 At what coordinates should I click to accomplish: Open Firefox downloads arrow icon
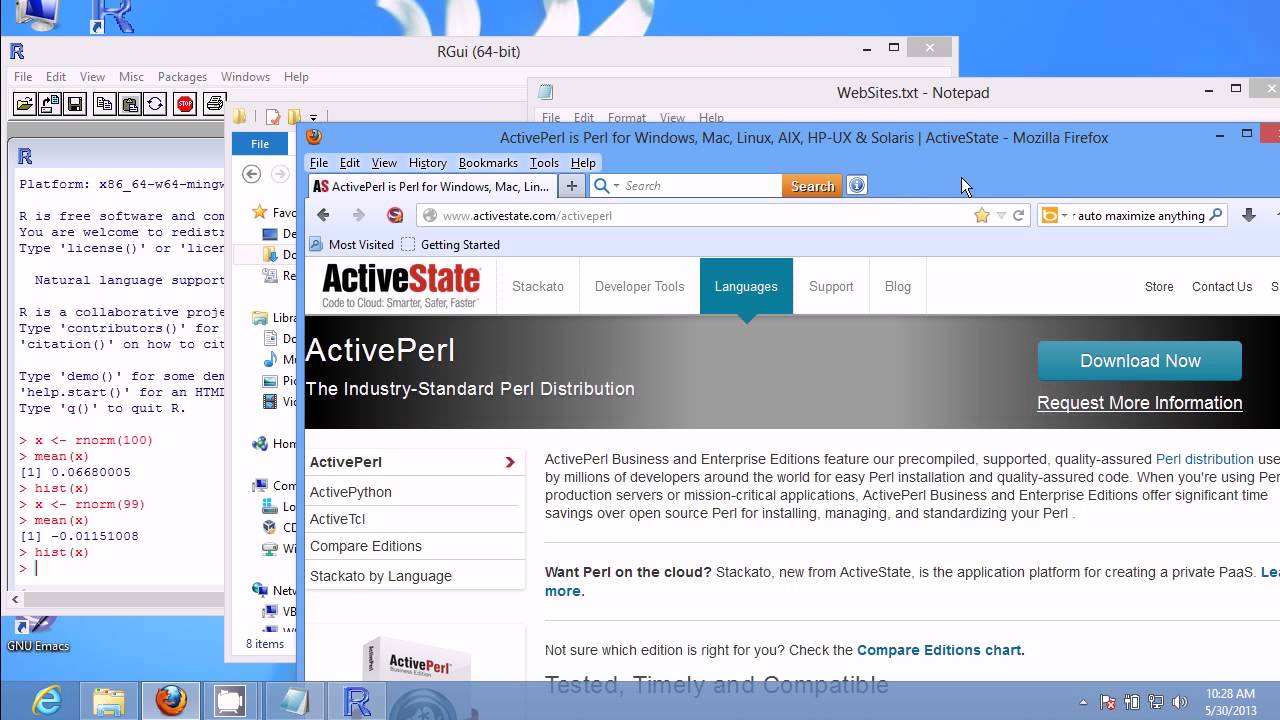click(x=1249, y=215)
